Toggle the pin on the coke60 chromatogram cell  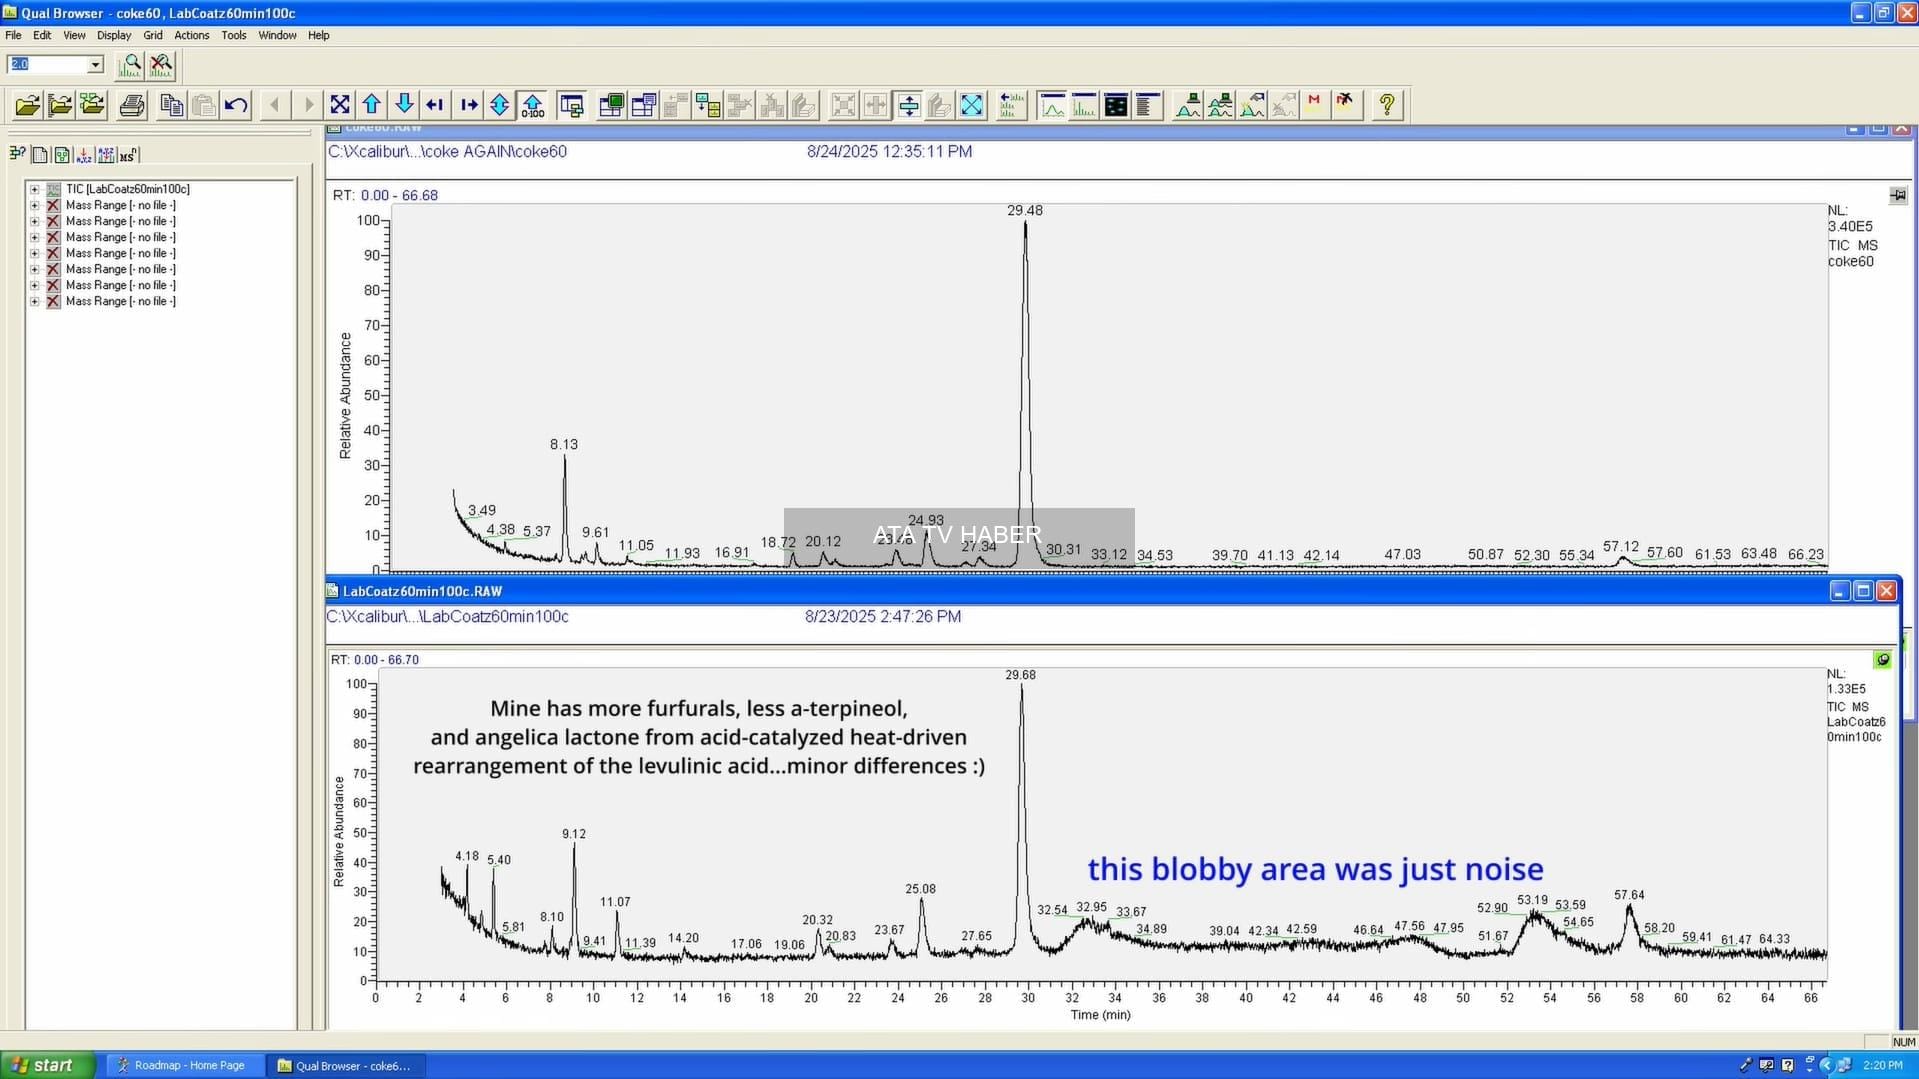coord(1898,195)
